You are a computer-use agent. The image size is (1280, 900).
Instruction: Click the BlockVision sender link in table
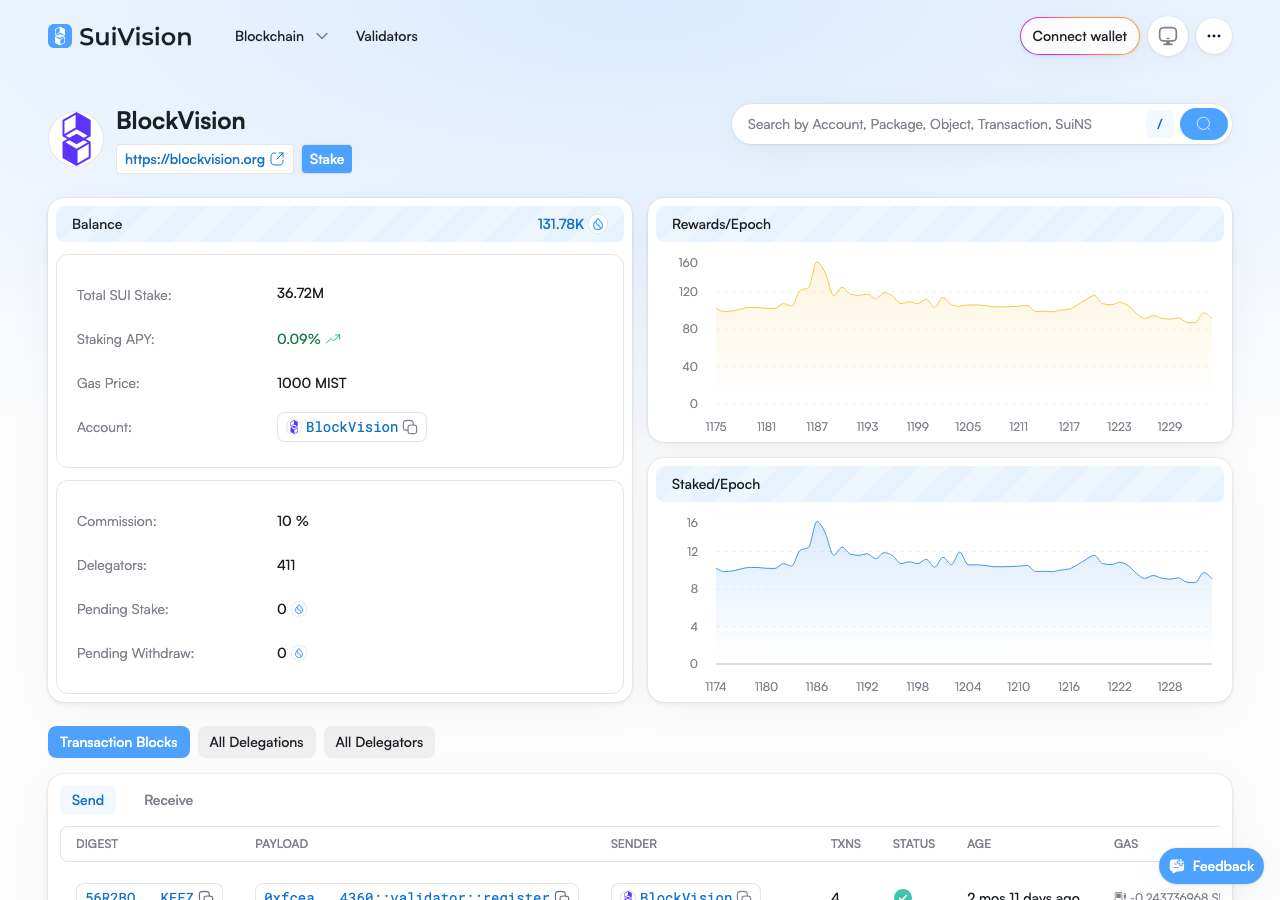click(686, 895)
